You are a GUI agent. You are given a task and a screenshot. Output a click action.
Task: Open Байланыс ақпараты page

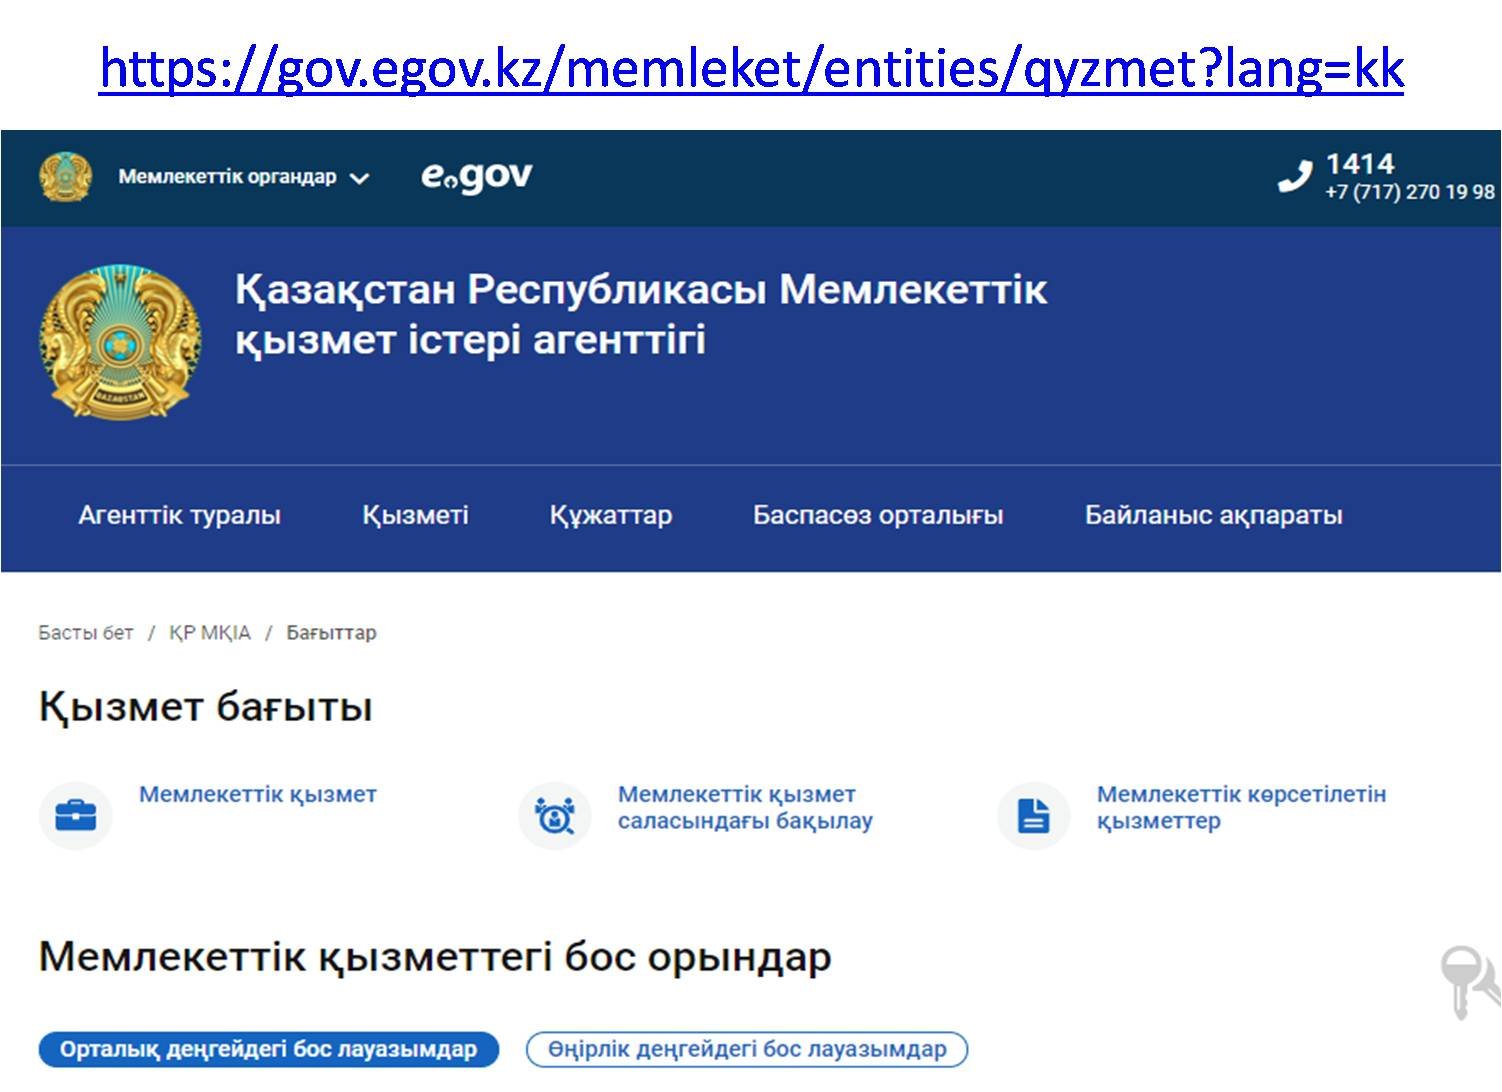pos(1213,515)
